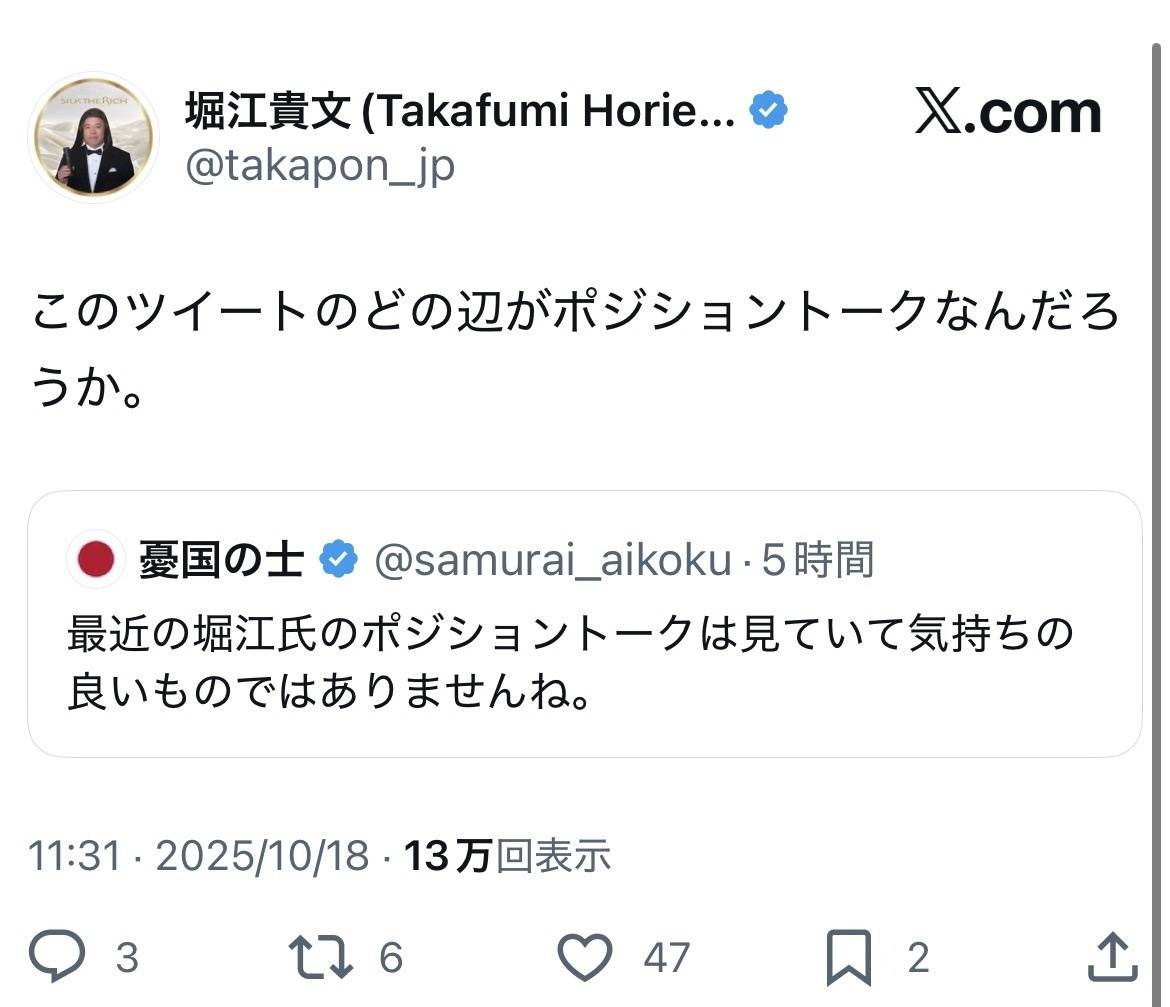Open the @takapon_jp handle link
1170x1007 pixels.
point(320,166)
